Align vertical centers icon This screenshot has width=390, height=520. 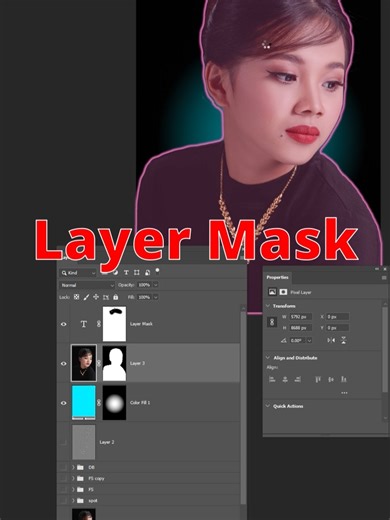tap(331, 379)
